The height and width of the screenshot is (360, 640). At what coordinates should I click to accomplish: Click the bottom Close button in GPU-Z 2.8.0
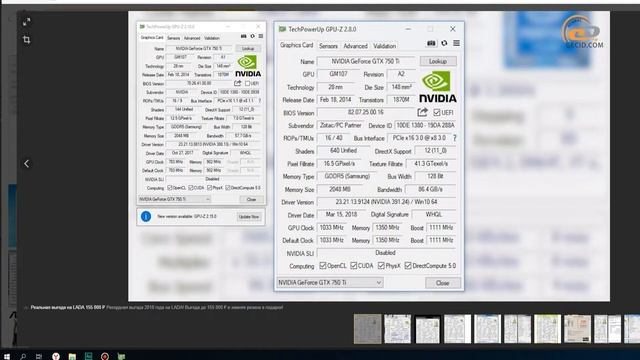point(442,283)
